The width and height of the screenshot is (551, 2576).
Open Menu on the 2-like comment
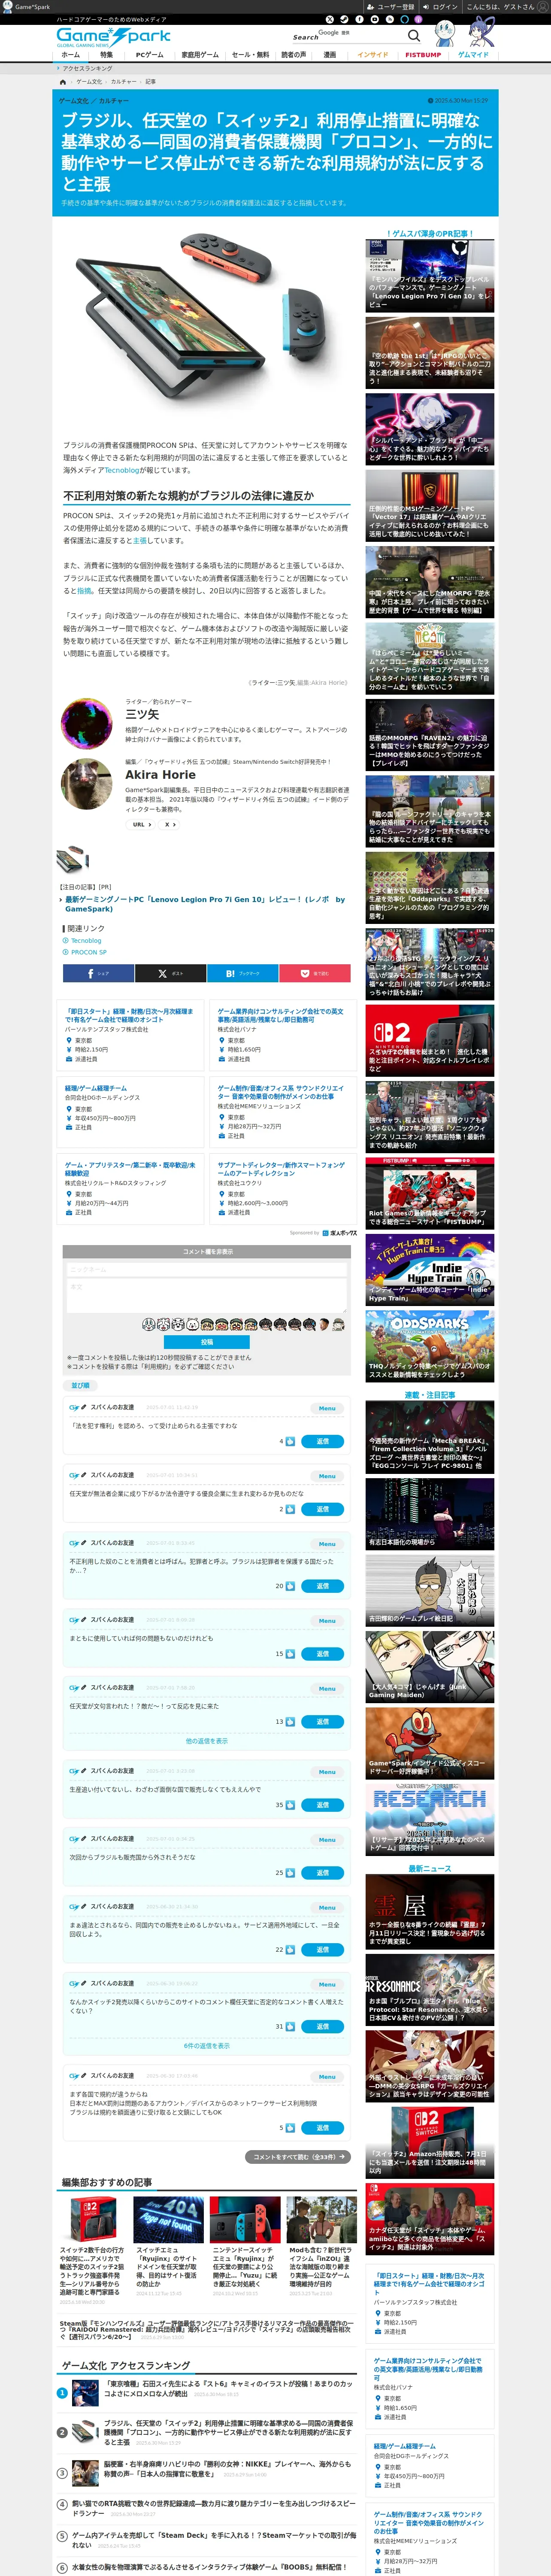point(327,1476)
